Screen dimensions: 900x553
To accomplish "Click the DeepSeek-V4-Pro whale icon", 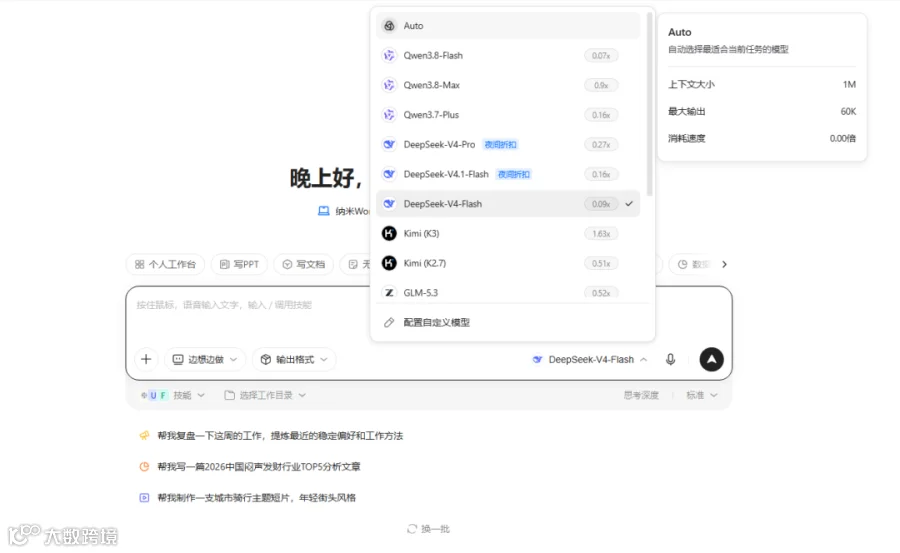I will pyautogui.click(x=389, y=145).
